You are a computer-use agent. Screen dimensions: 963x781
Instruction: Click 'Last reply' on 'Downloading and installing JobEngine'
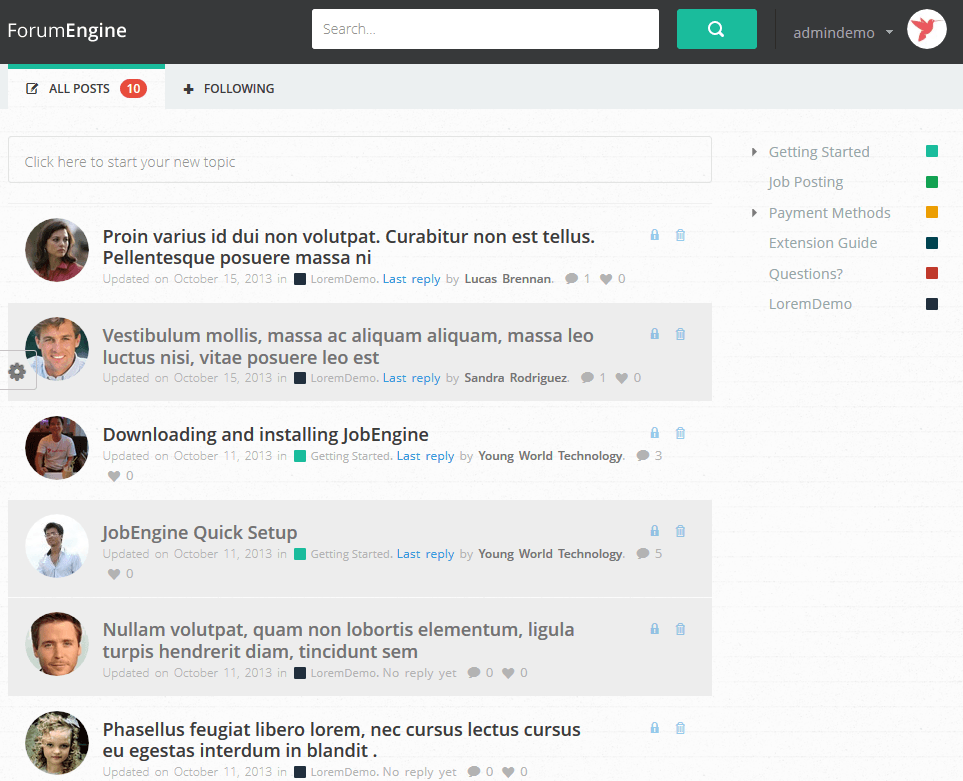coord(426,456)
